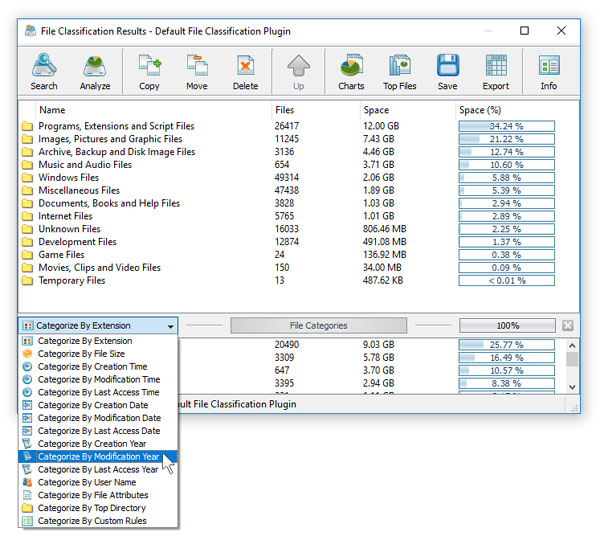Screen dimensions: 600x536
Task: Click the lower list scrollbar up arrow
Action: (x=572, y=345)
